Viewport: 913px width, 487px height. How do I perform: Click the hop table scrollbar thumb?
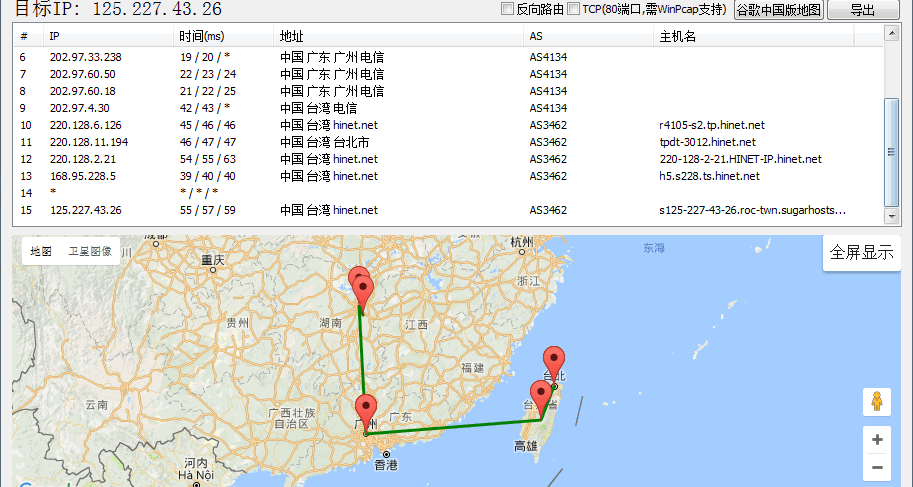[x=891, y=152]
